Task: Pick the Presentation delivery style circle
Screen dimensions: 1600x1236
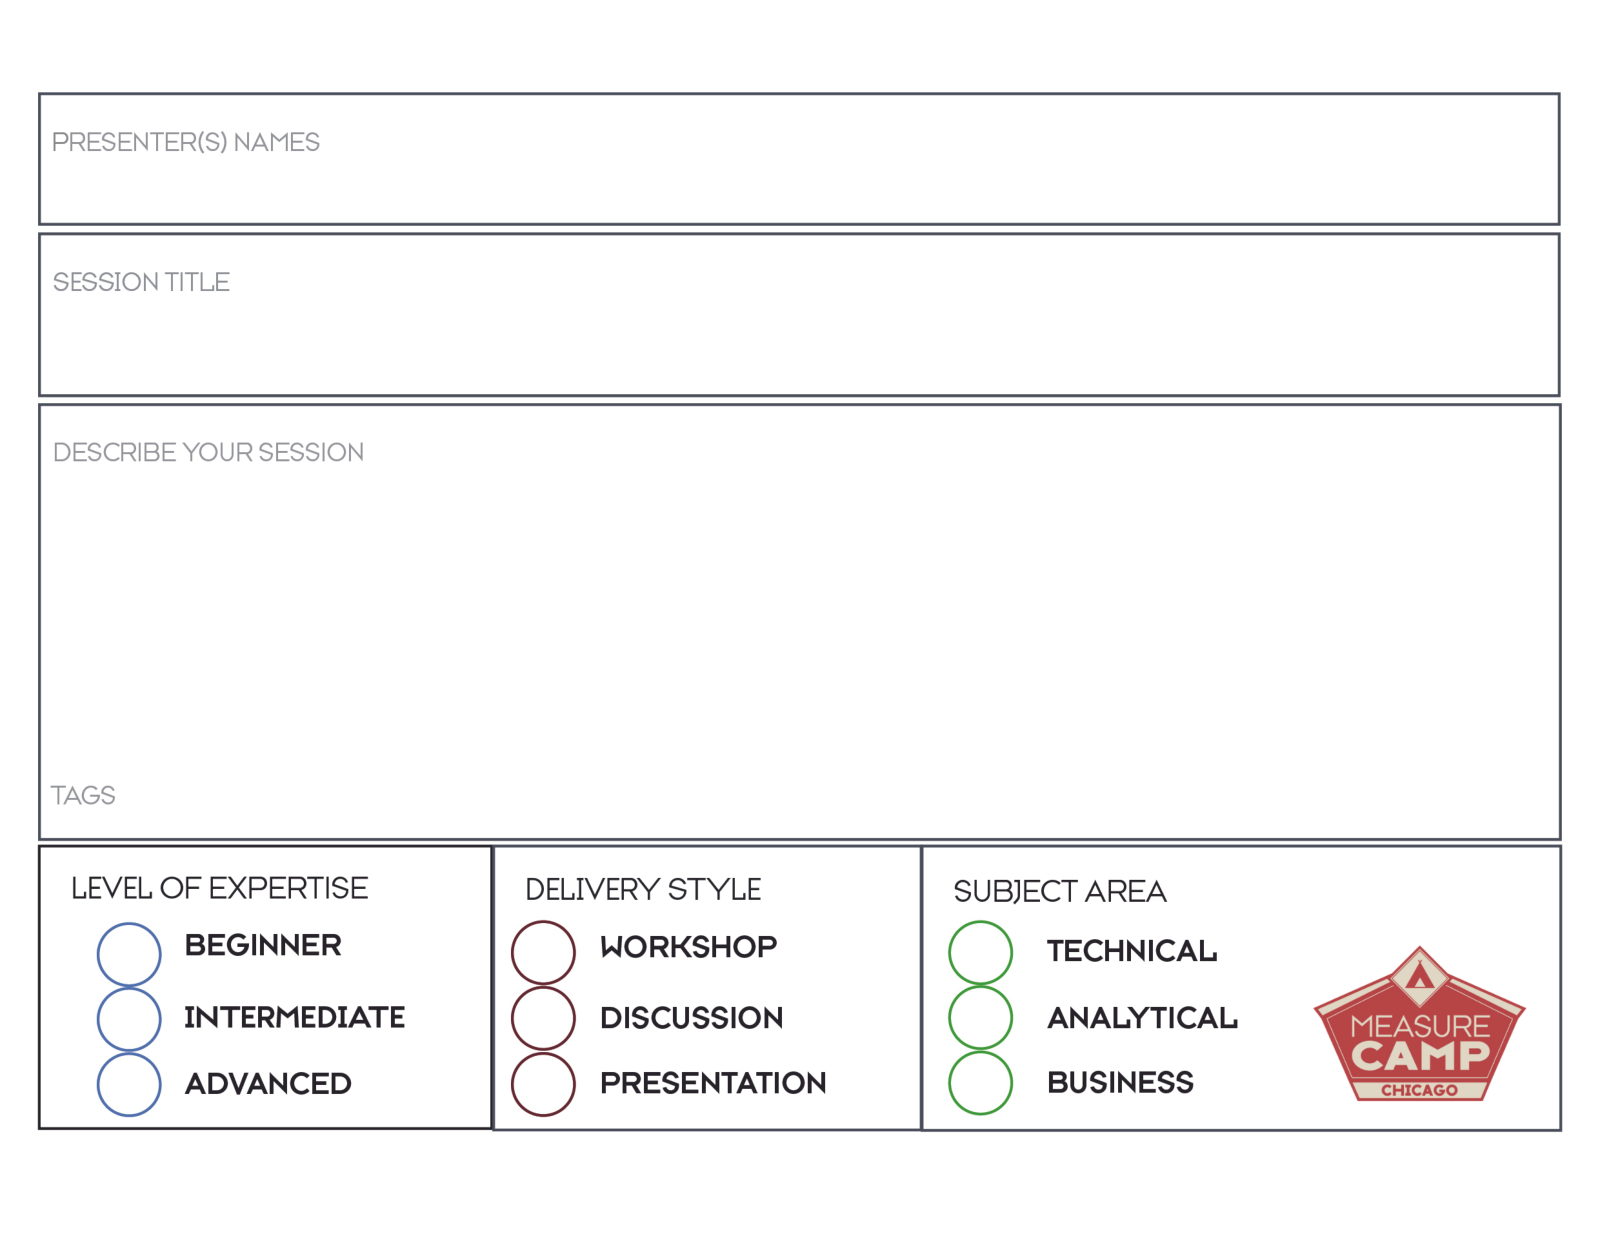Action: pyautogui.click(x=543, y=1084)
